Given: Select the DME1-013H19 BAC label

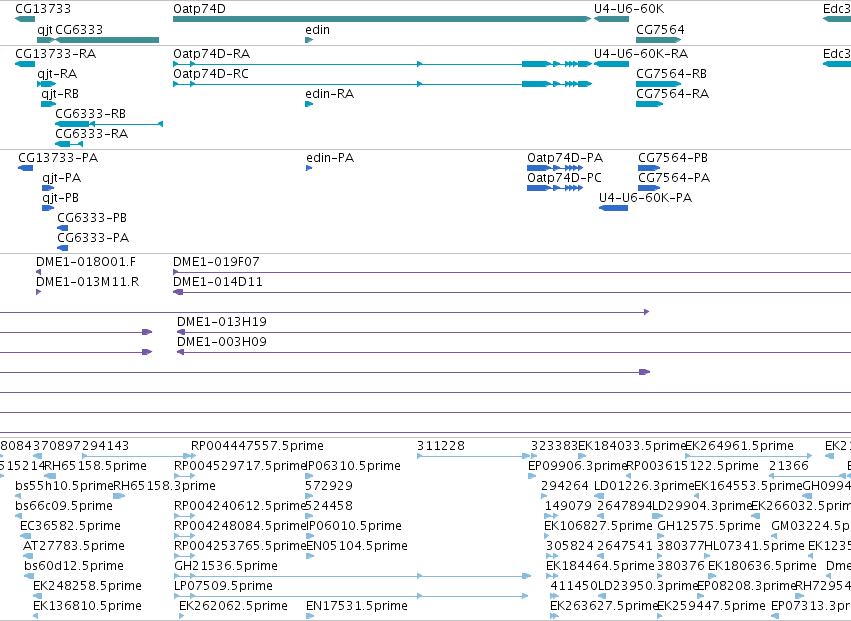Looking at the screenshot, I should (x=222, y=322).
